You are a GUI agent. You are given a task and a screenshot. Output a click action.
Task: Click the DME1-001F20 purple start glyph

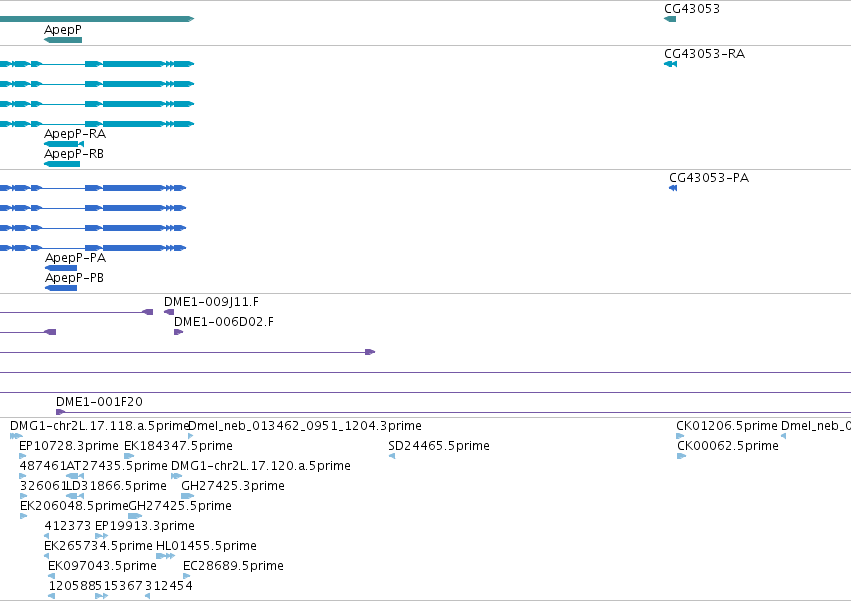[60, 412]
